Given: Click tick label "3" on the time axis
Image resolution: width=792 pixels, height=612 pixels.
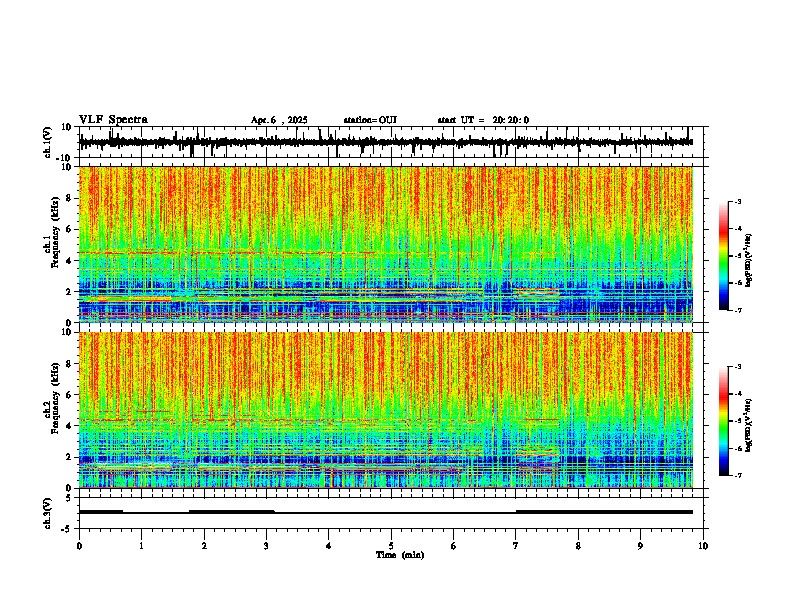Looking at the screenshot, I should pyautogui.click(x=266, y=546).
